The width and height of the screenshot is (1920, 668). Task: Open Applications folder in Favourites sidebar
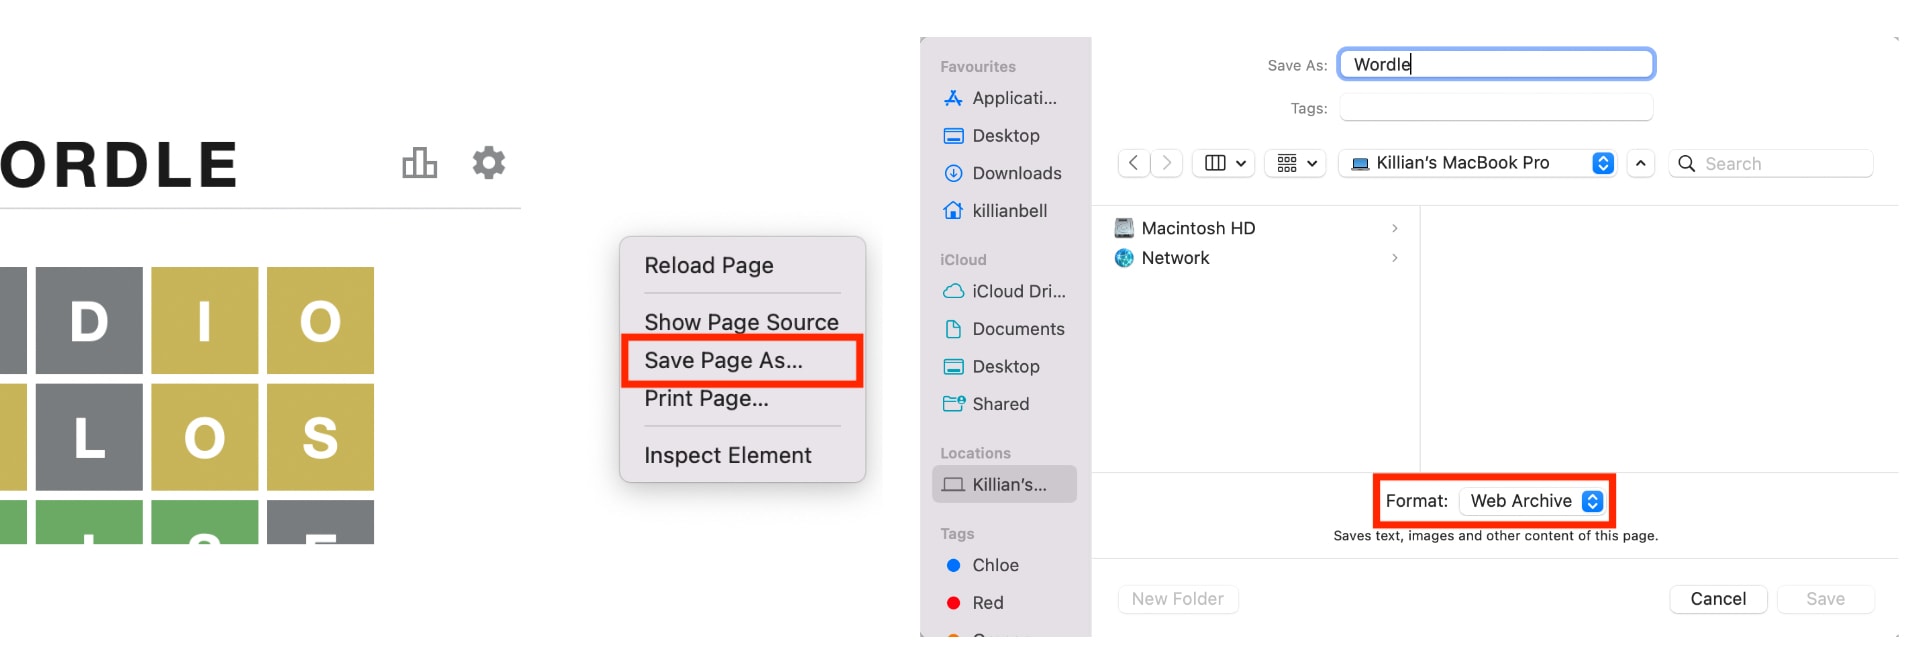[x=1013, y=98]
